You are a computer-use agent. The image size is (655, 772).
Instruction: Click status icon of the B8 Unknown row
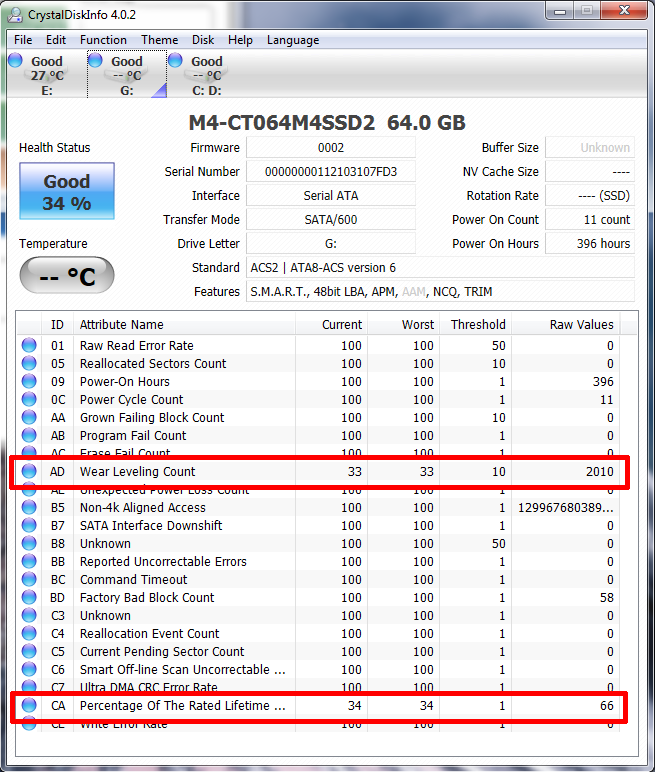pyautogui.click(x=29, y=543)
